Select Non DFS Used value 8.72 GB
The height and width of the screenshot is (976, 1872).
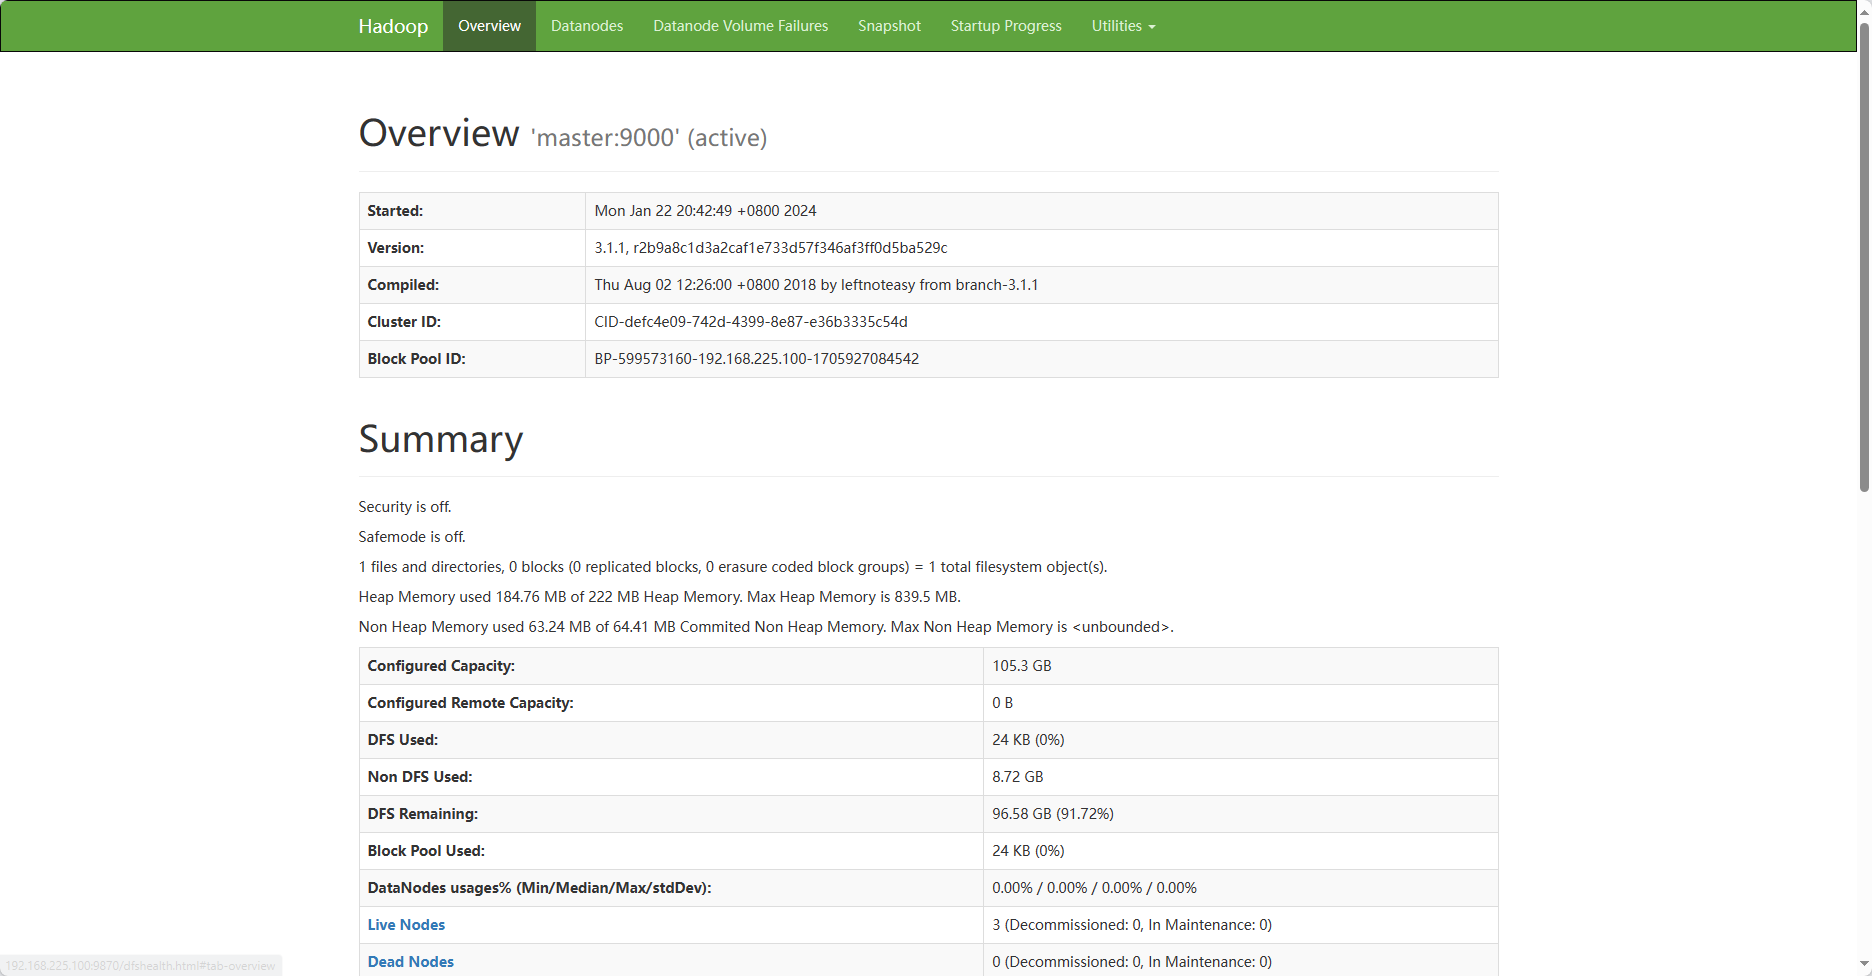click(x=1017, y=777)
